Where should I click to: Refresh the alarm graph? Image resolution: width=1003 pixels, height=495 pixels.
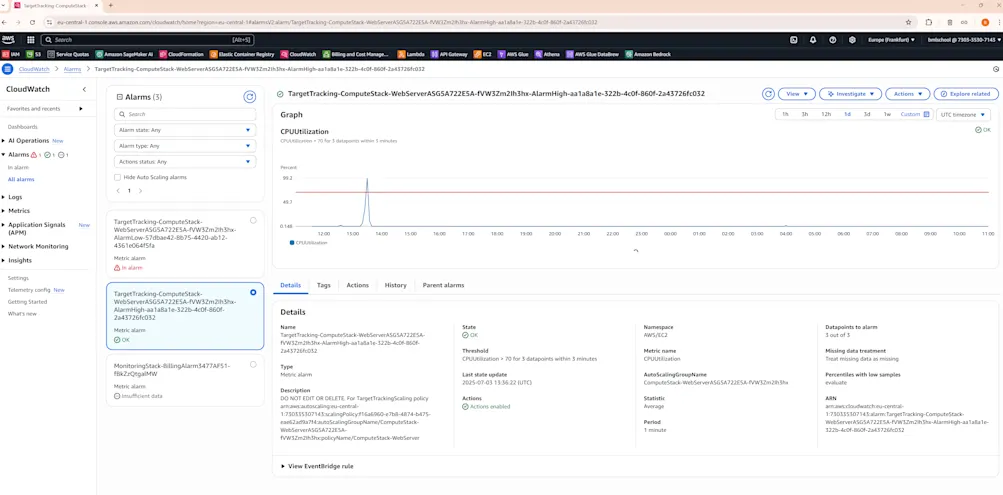(768, 94)
